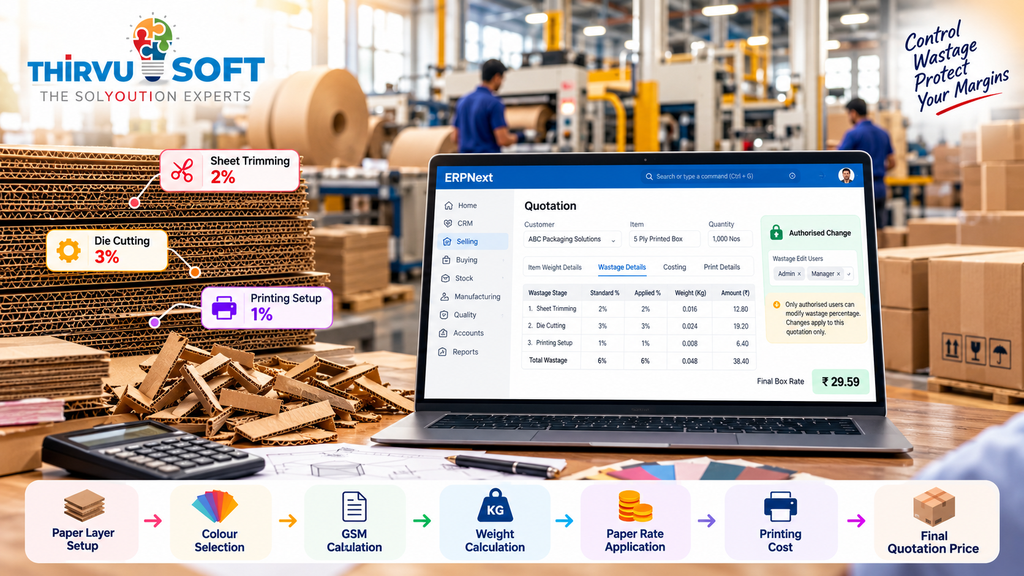Click the Item field 5 Ply Printed Box
Screen dimensions: 1024x576
664,239
